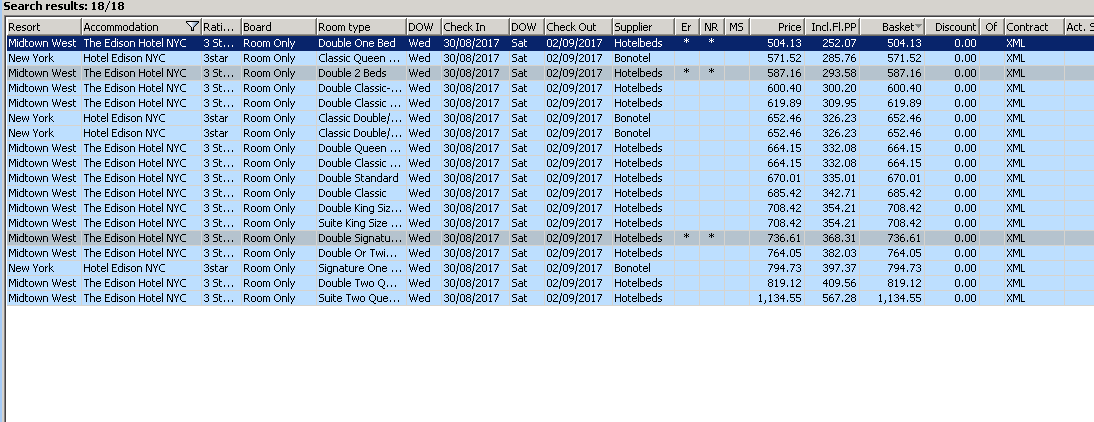The image size is (1094, 422).
Task: Select the Suite Two Que... room cell
Action: pos(361,298)
